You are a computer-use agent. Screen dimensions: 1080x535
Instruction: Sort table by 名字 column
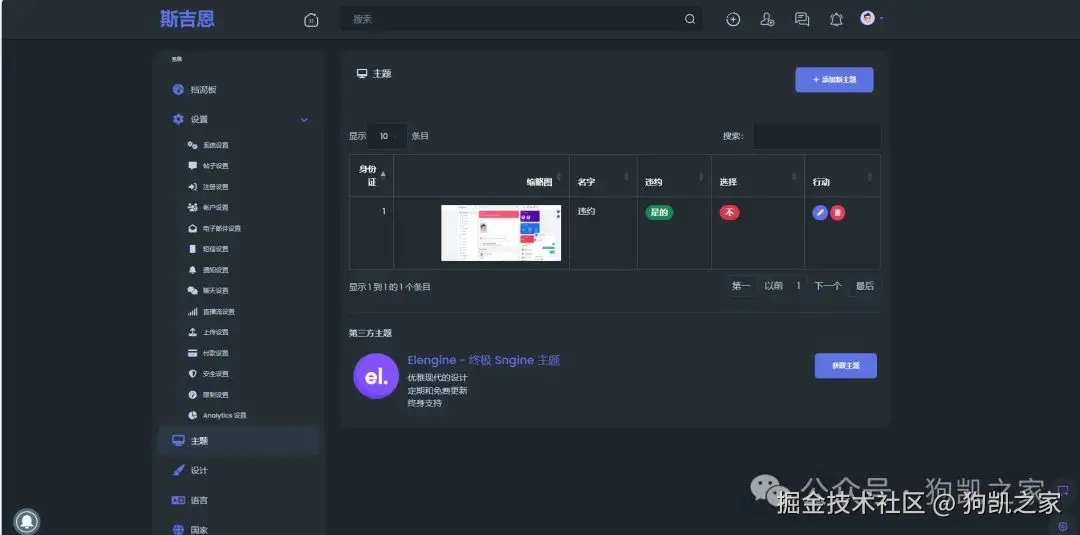coord(603,176)
